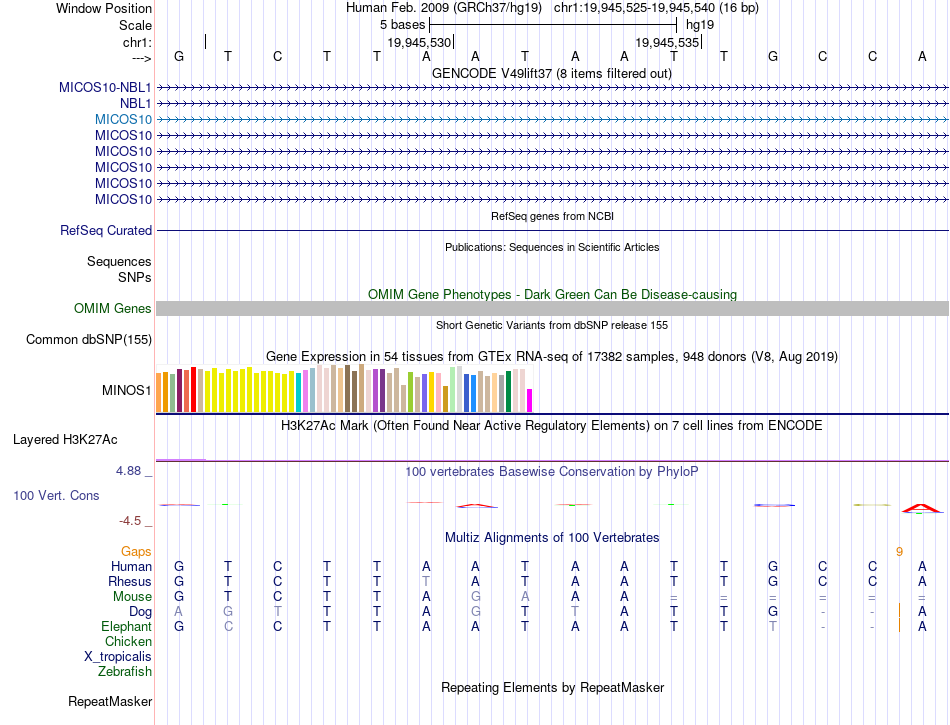Click the orange gap number 9
Viewport: 950px width, 725px height.
point(899,551)
